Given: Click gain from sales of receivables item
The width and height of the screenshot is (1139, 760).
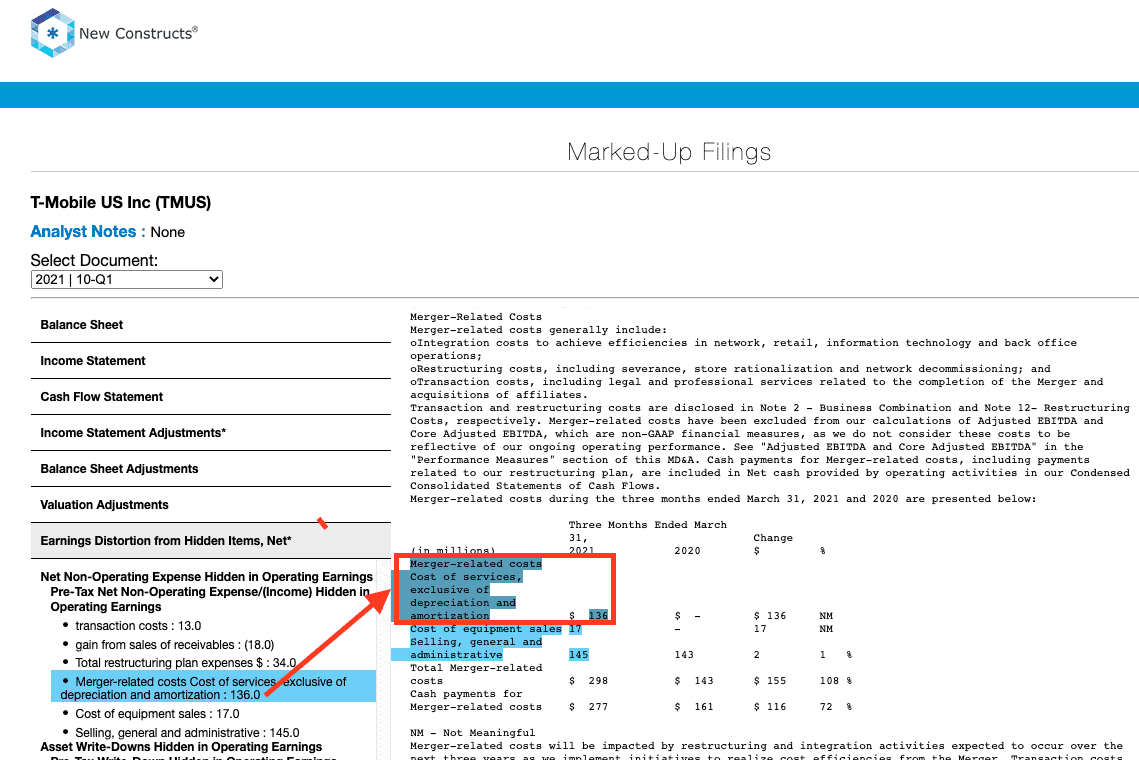Looking at the screenshot, I should point(174,644).
